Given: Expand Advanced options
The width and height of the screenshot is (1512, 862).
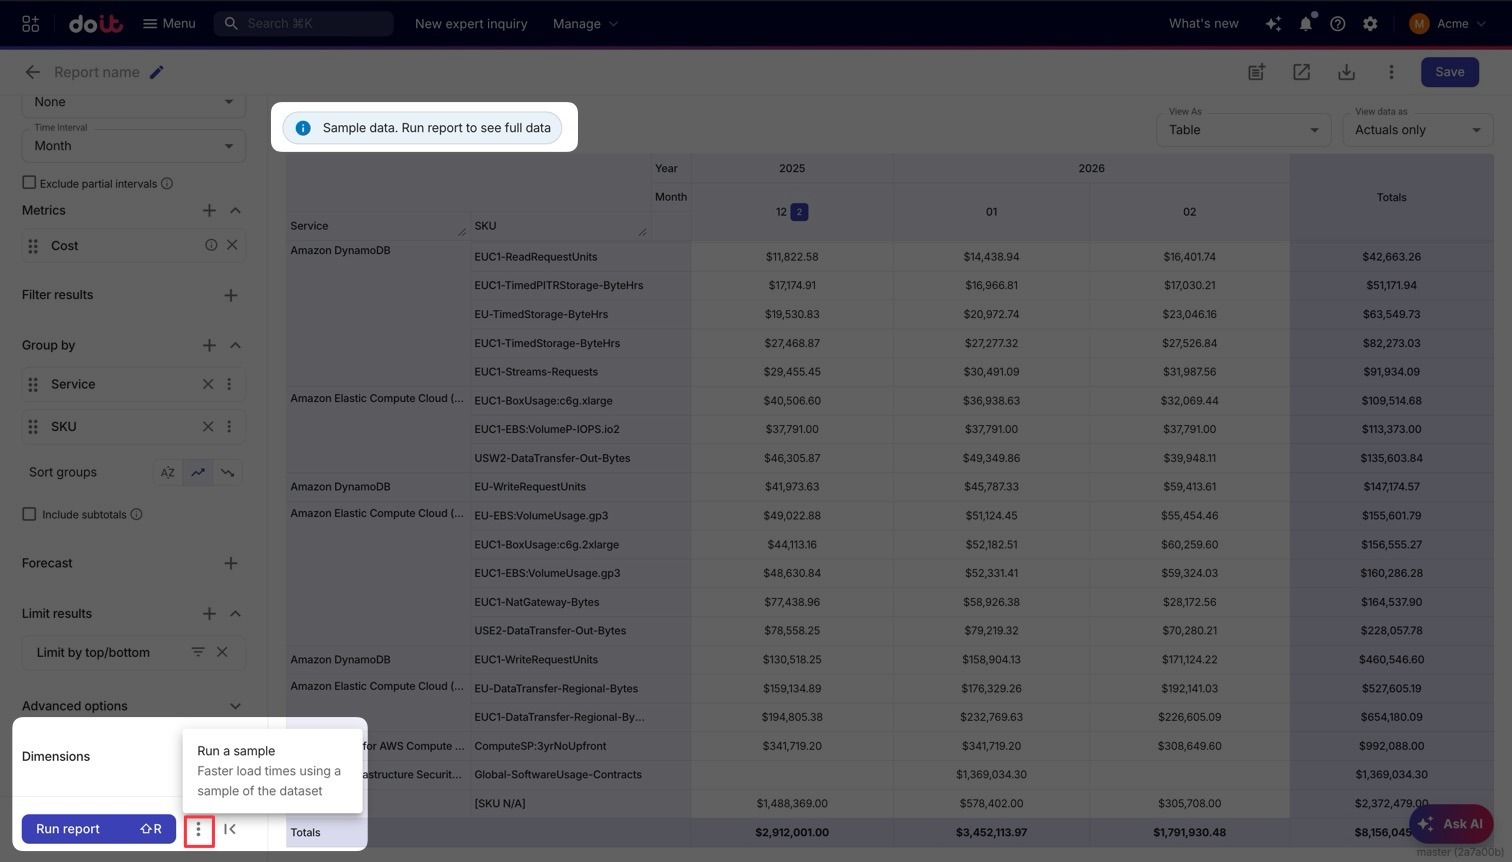Looking at the screenshot, I should click(x=235, y=706).
